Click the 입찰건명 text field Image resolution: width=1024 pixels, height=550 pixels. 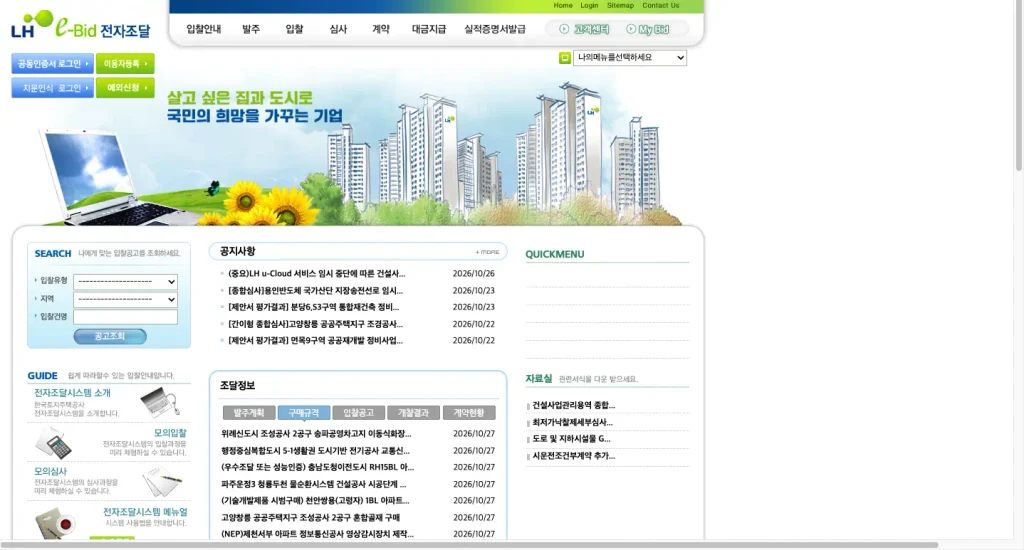click(125, 317)
